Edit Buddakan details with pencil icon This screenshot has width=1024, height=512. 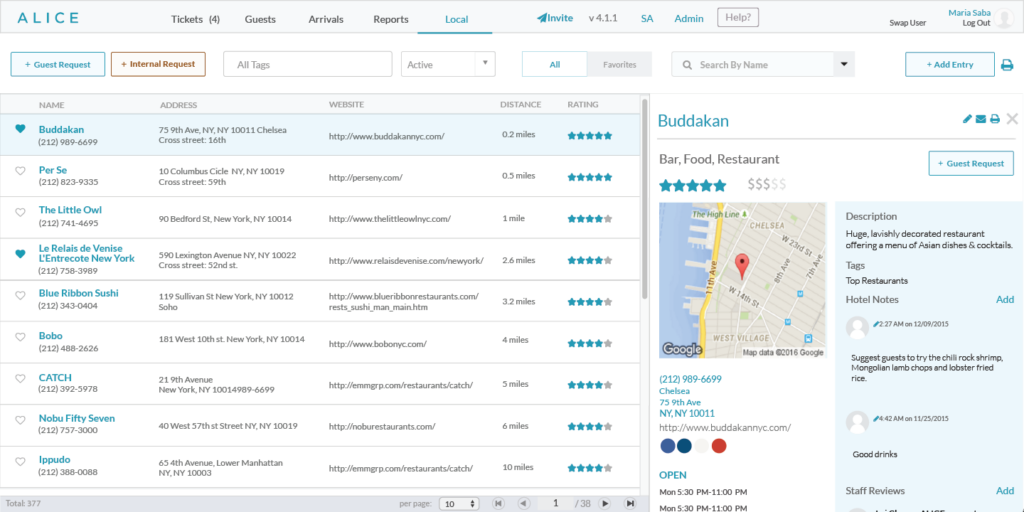pos(968,119)
